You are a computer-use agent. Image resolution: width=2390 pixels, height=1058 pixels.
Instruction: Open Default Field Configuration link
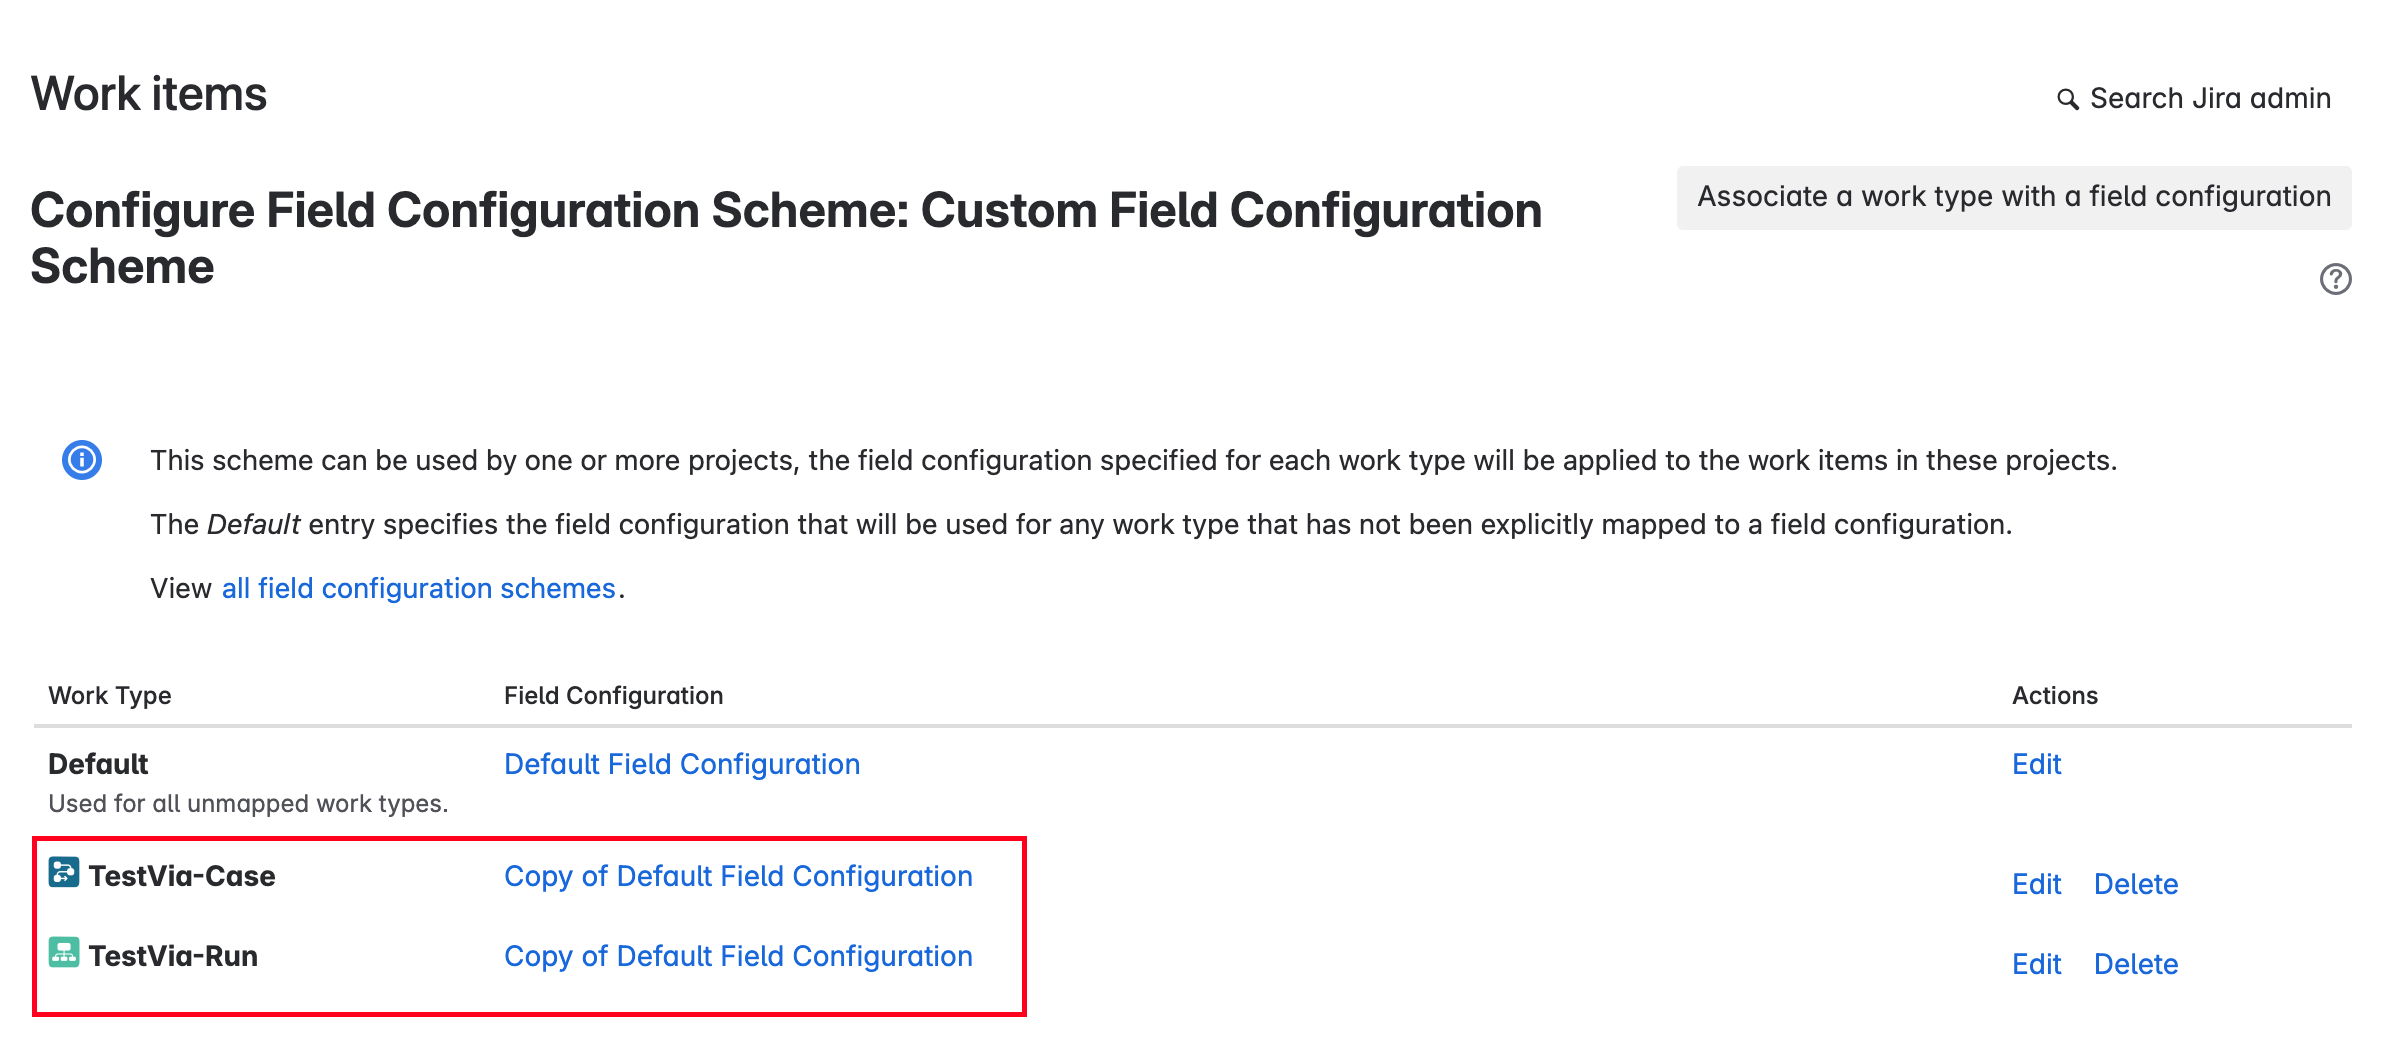681,764
